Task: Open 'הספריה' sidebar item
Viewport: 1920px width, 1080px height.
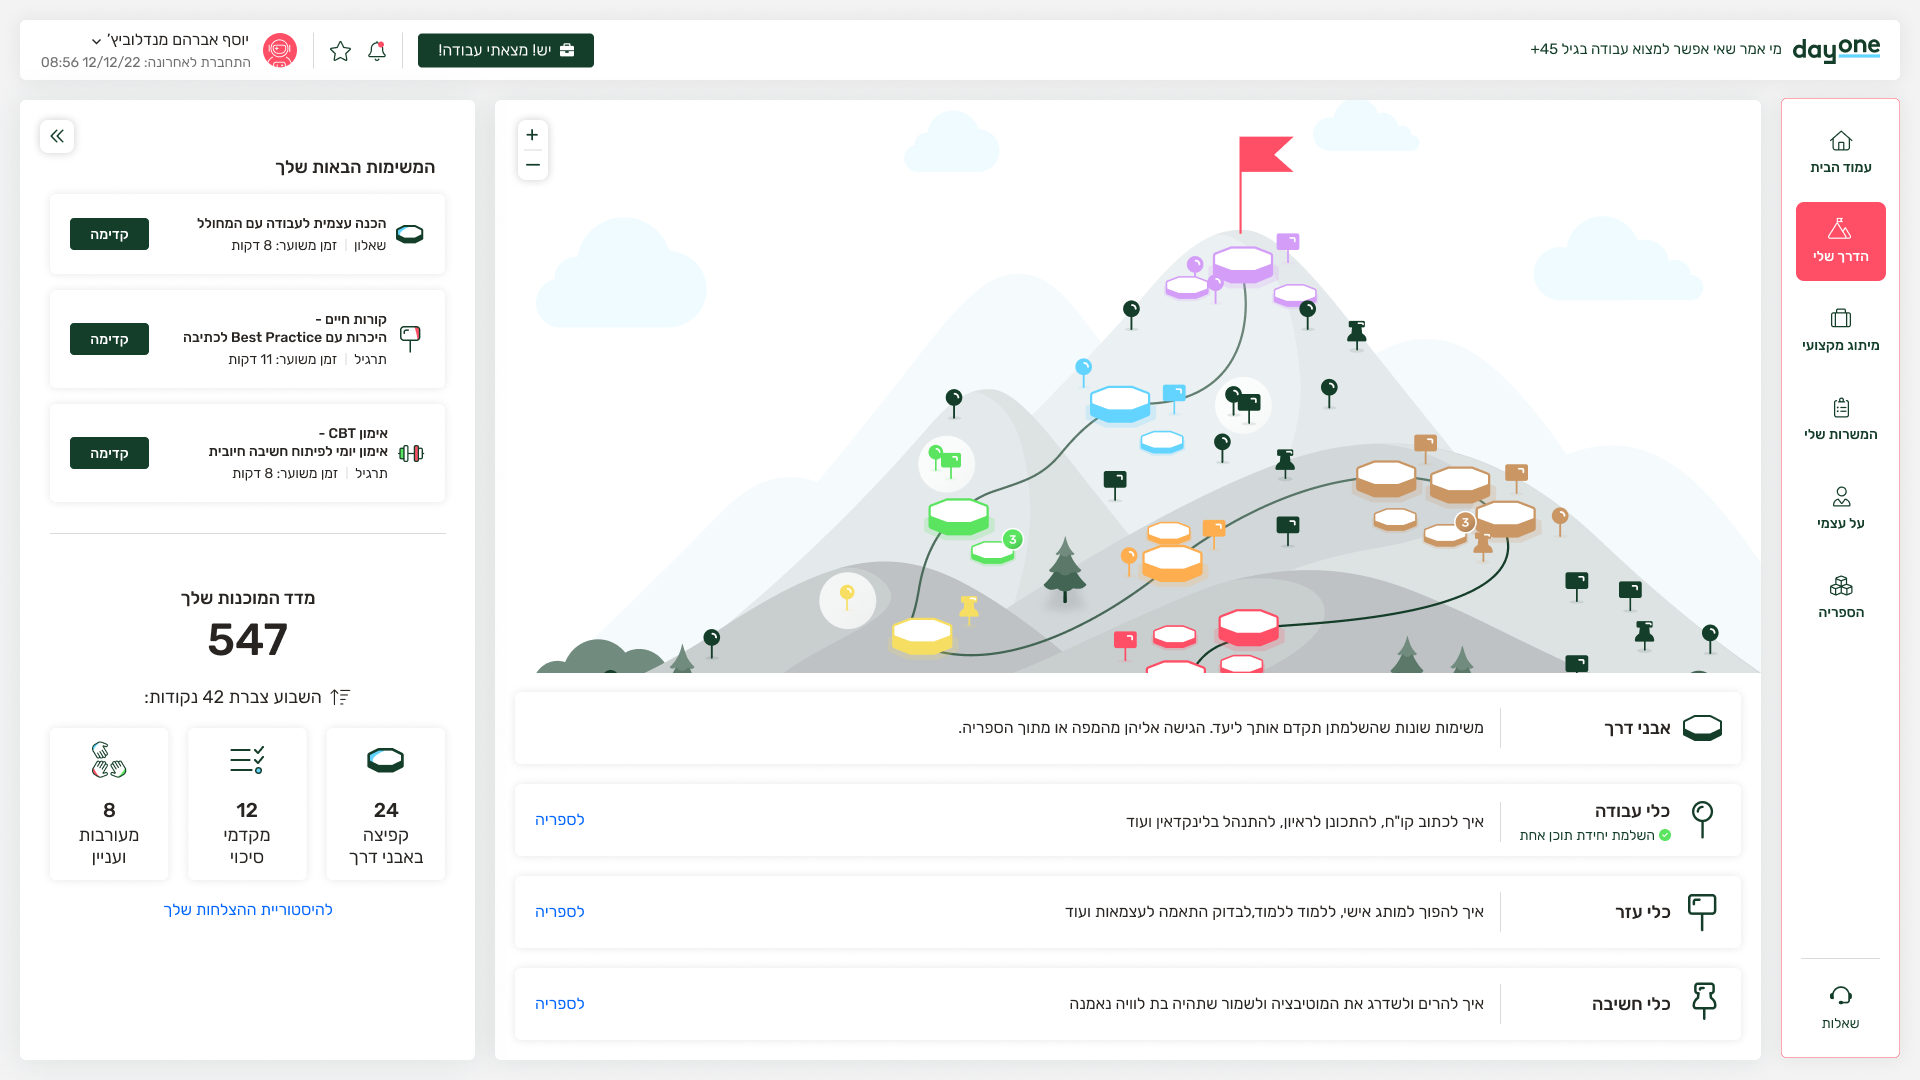Action: coord(1840,597)
